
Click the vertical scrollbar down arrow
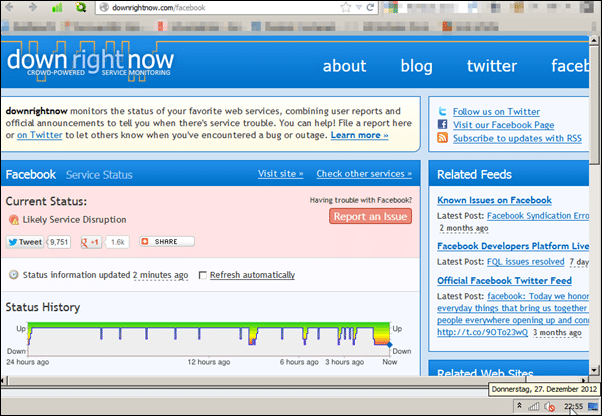tap(594, 370)
